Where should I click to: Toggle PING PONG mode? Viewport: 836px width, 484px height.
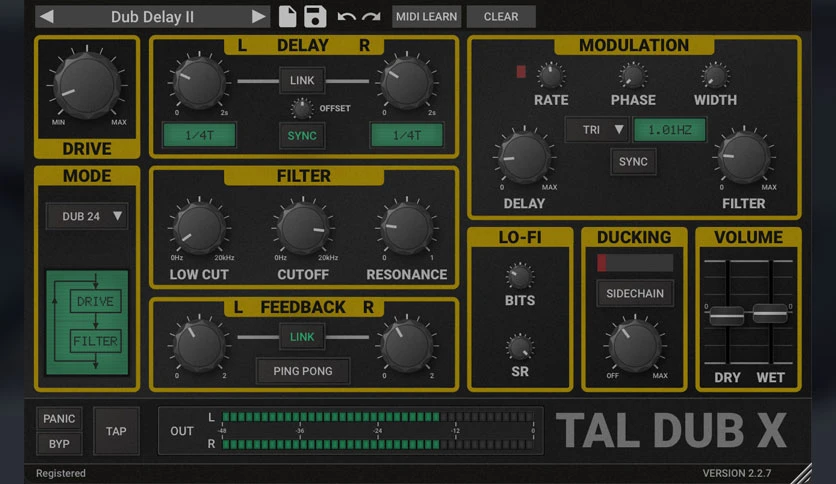coord(303,371)
